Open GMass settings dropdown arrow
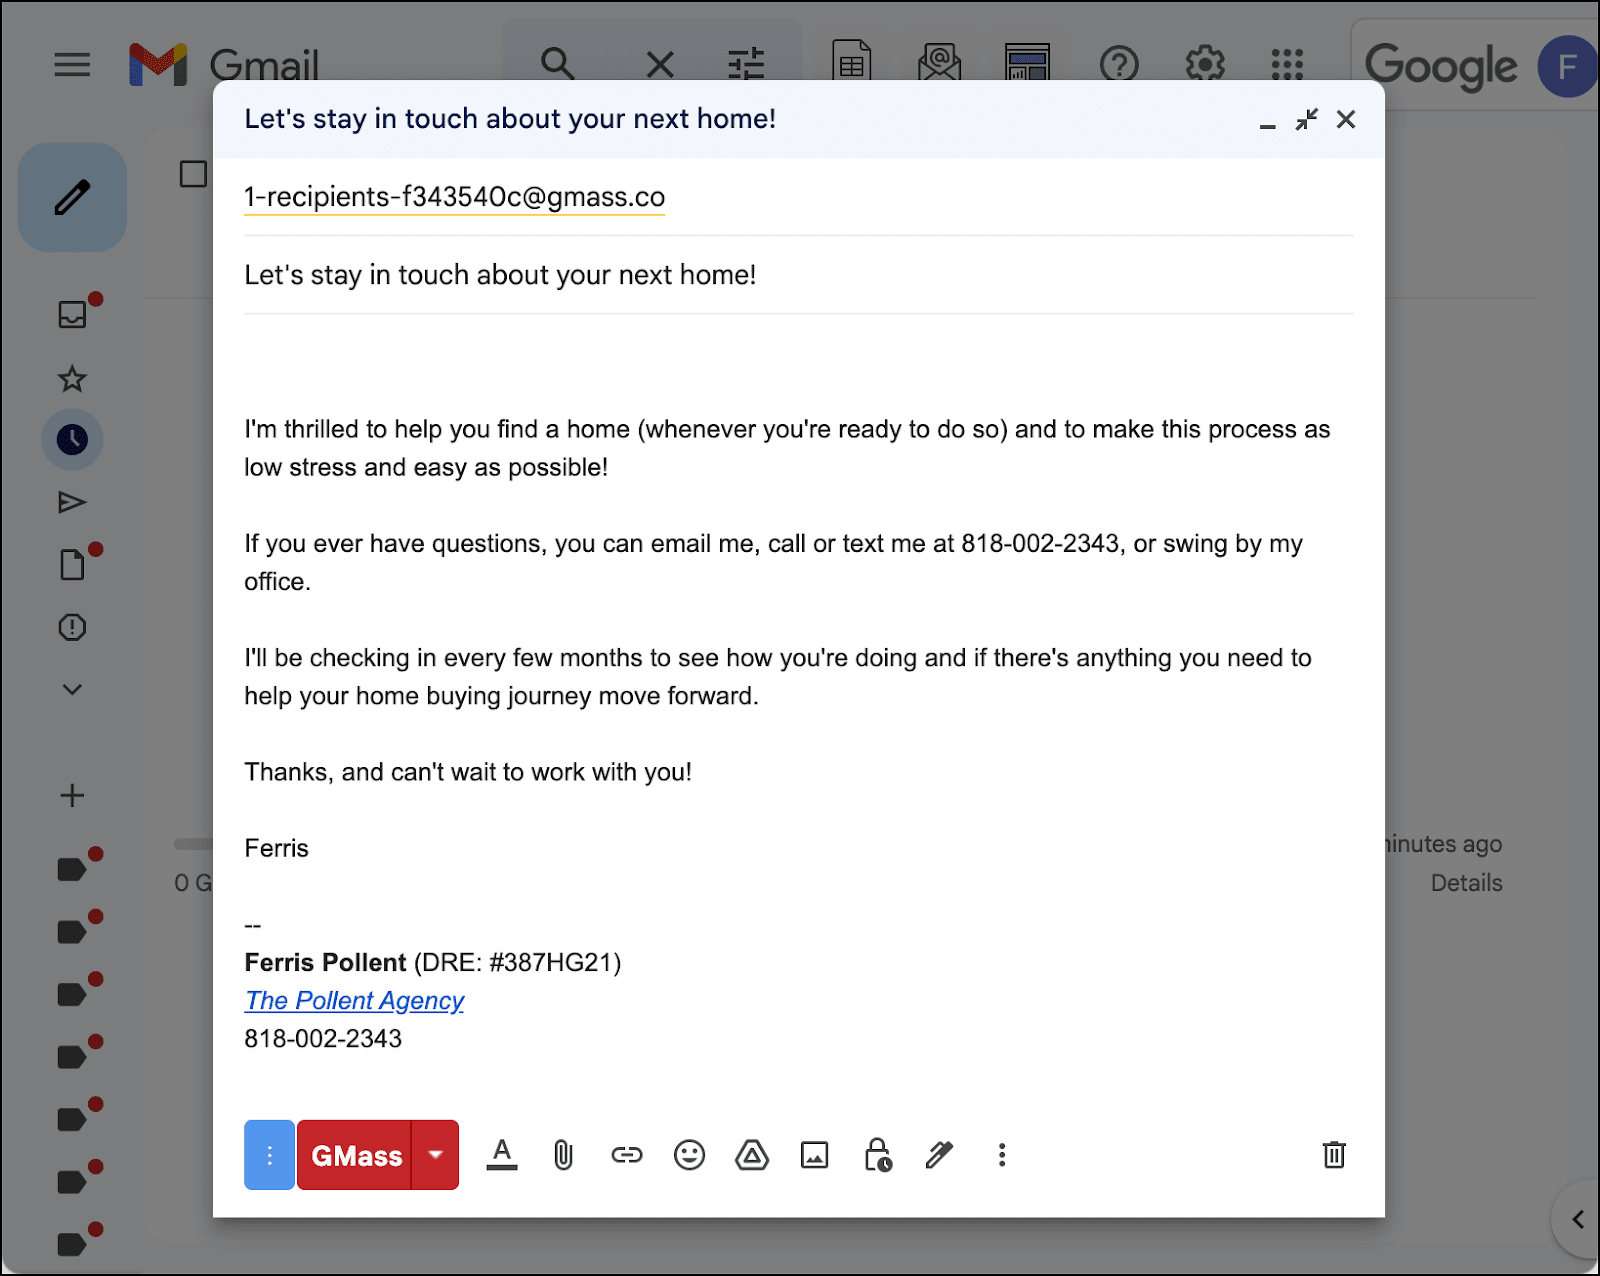The width and height of the screenshot is (1600, 1276). pyautogui.click(x=436, y=1155)
